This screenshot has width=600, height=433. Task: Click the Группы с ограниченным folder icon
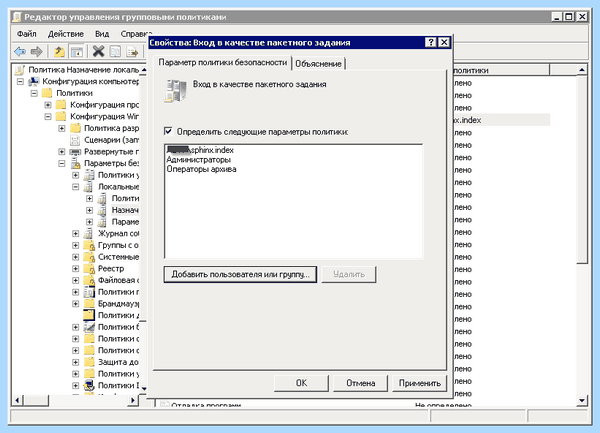coord(89,245)
